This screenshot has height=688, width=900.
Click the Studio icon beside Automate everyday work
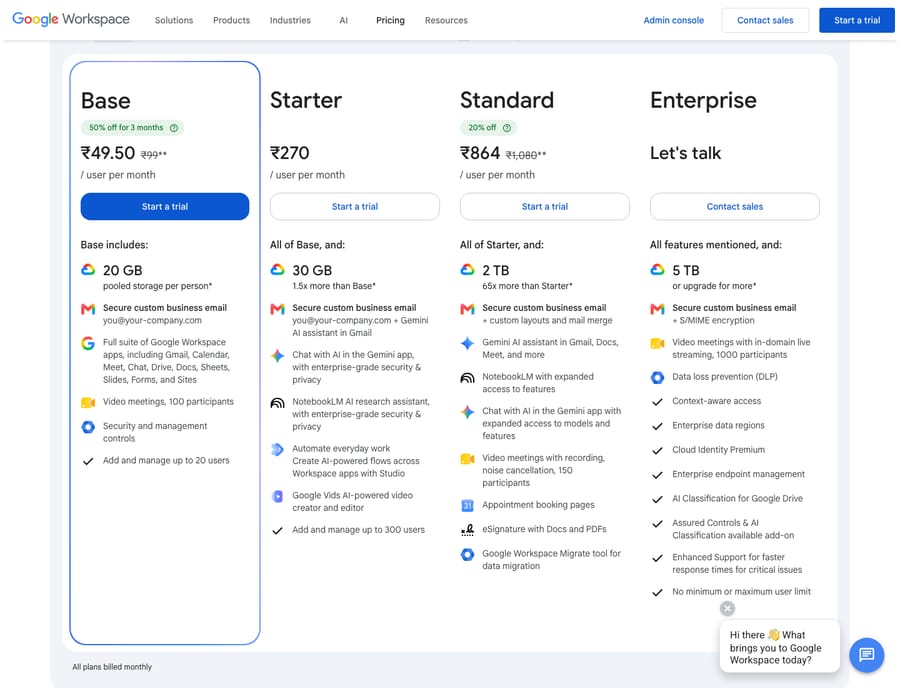[277, 449]
